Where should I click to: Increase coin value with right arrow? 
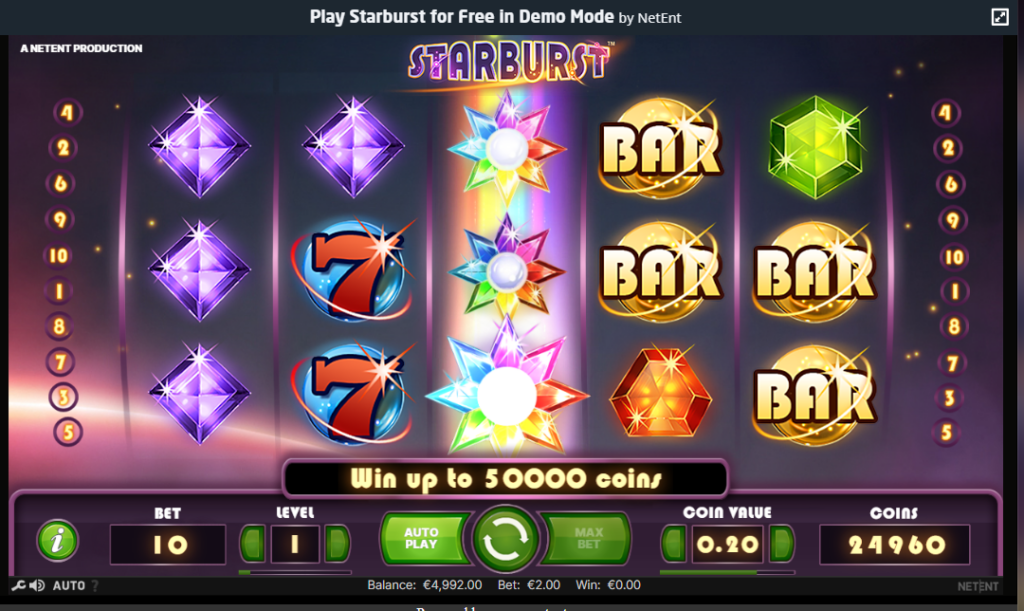click(x=781, y=543)
